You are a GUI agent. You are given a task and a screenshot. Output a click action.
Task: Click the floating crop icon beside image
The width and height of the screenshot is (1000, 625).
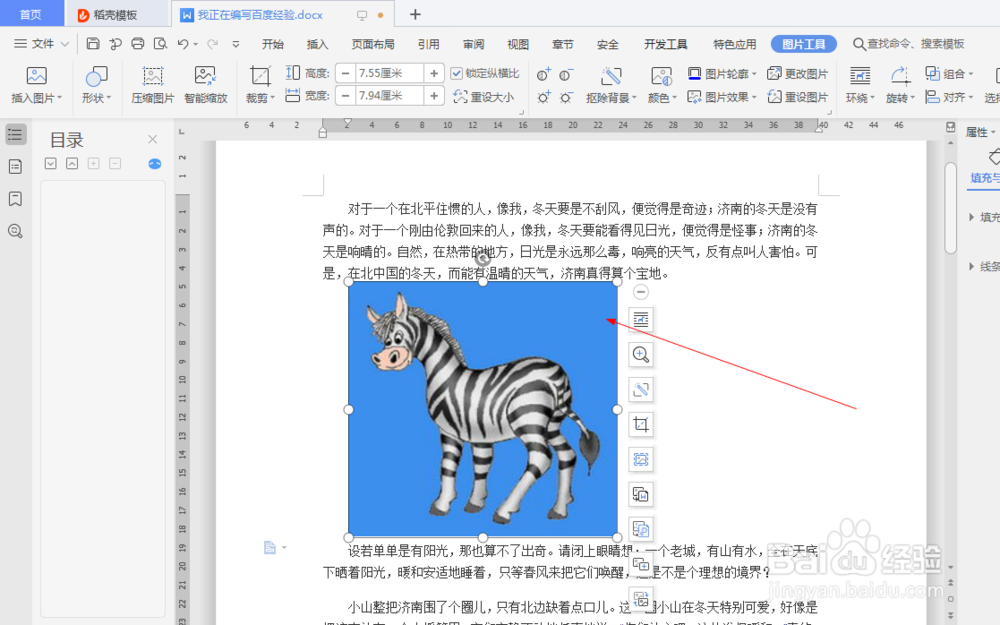click(x=641, y=424)
